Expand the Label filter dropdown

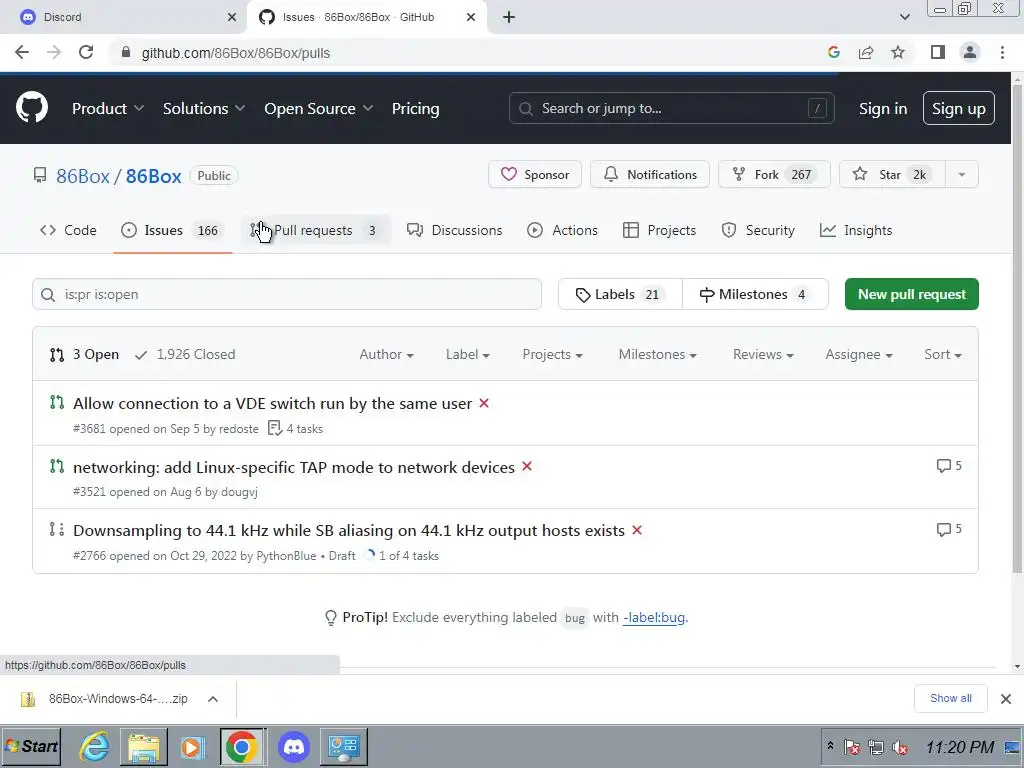point(468,354)
